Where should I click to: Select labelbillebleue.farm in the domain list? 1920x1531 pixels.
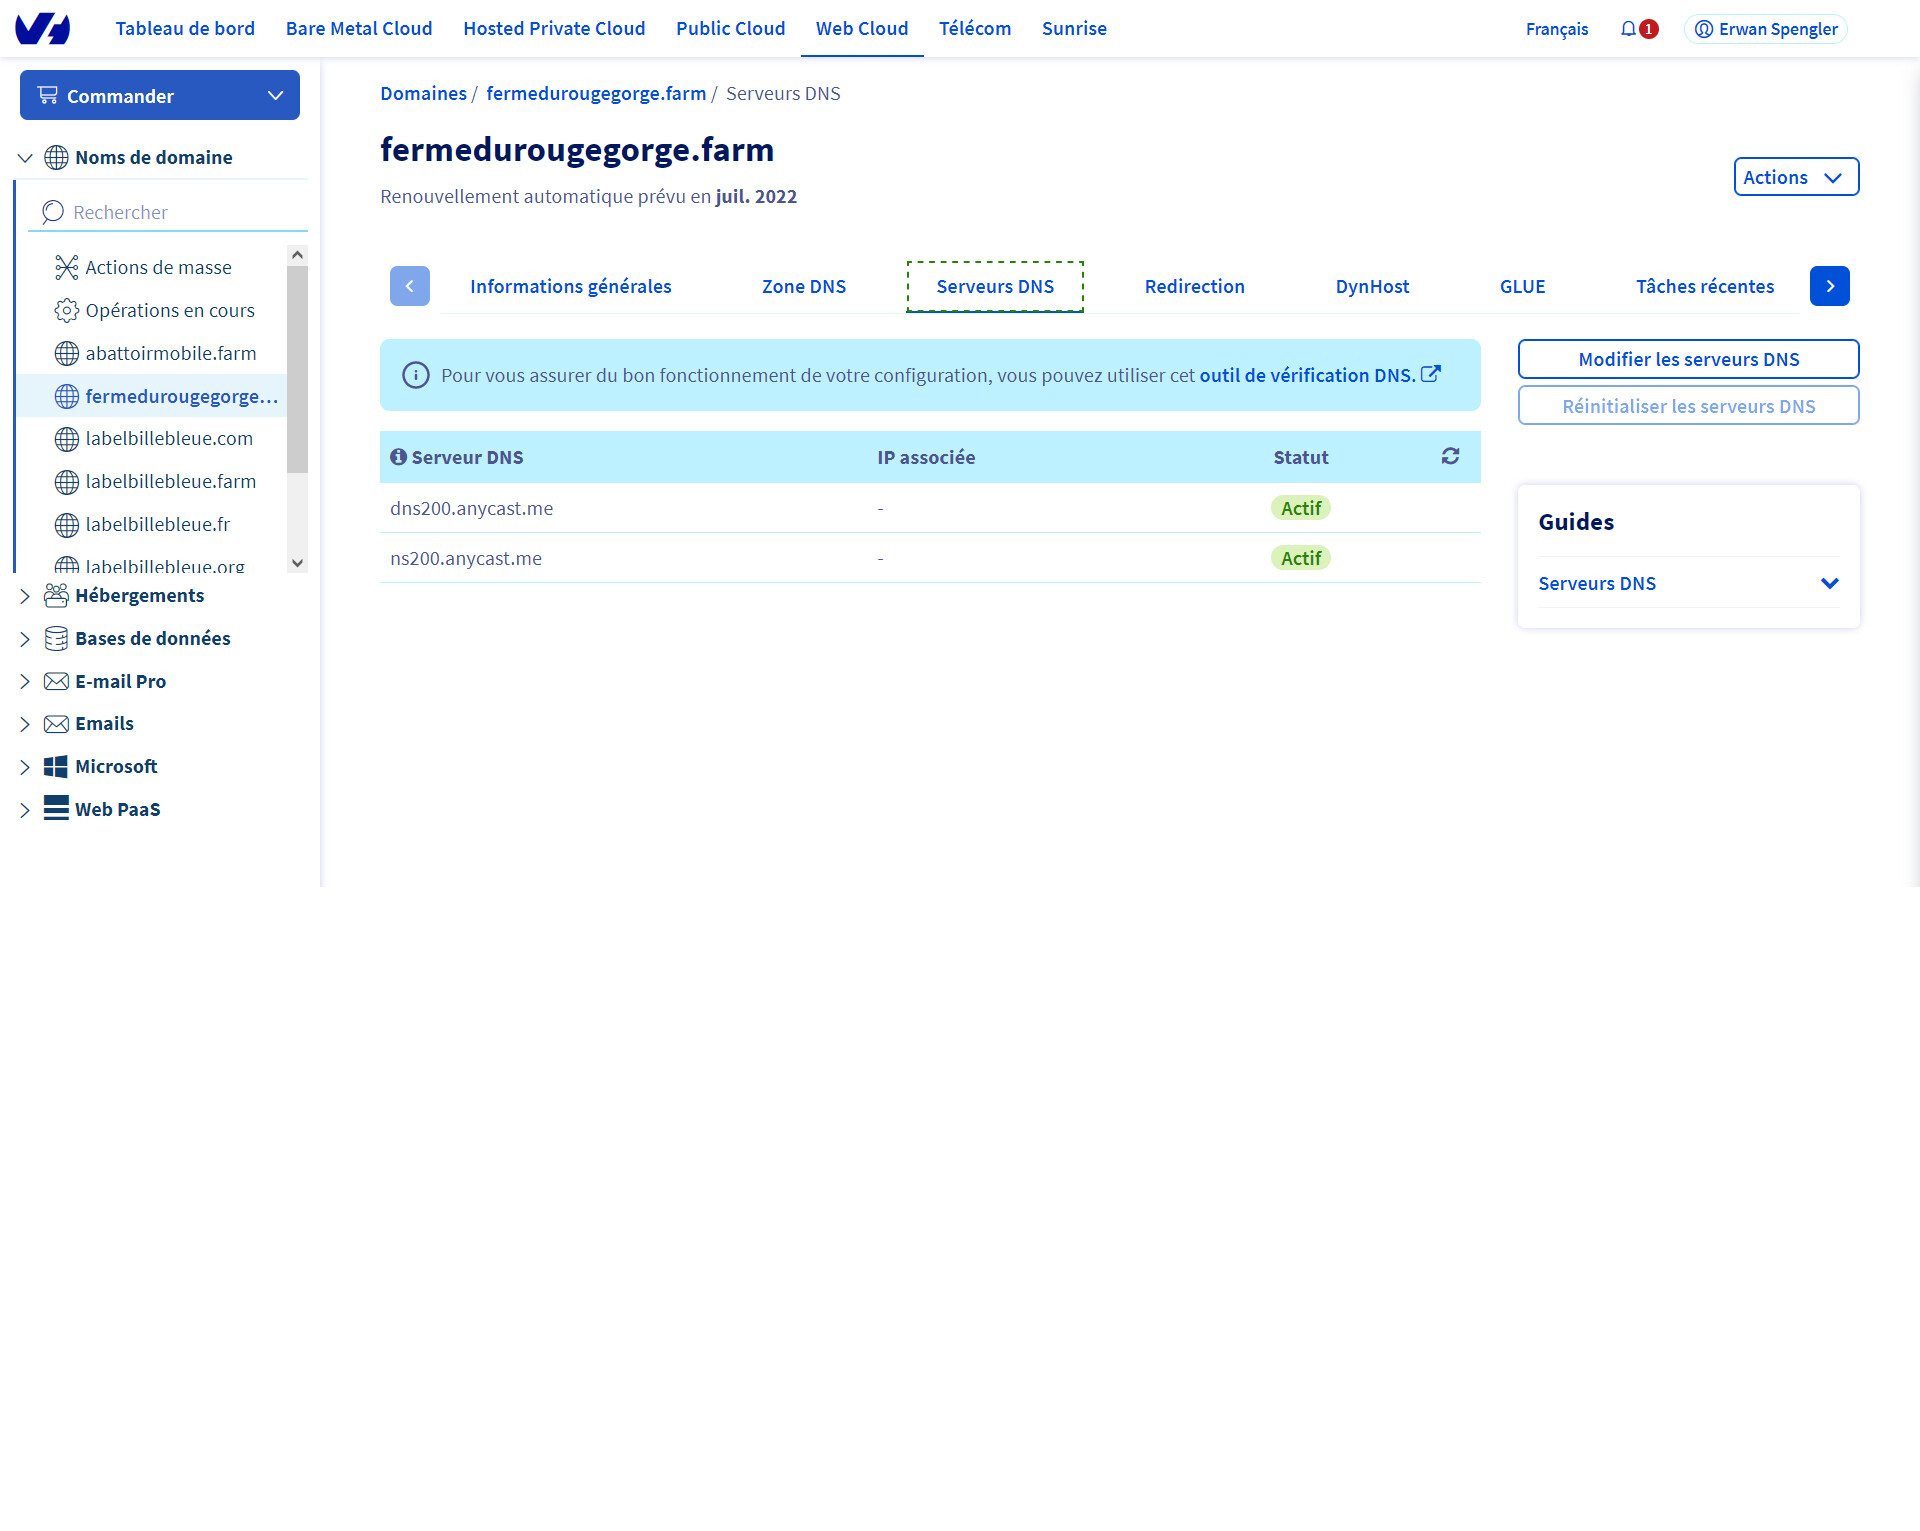(x=170, y=482)
